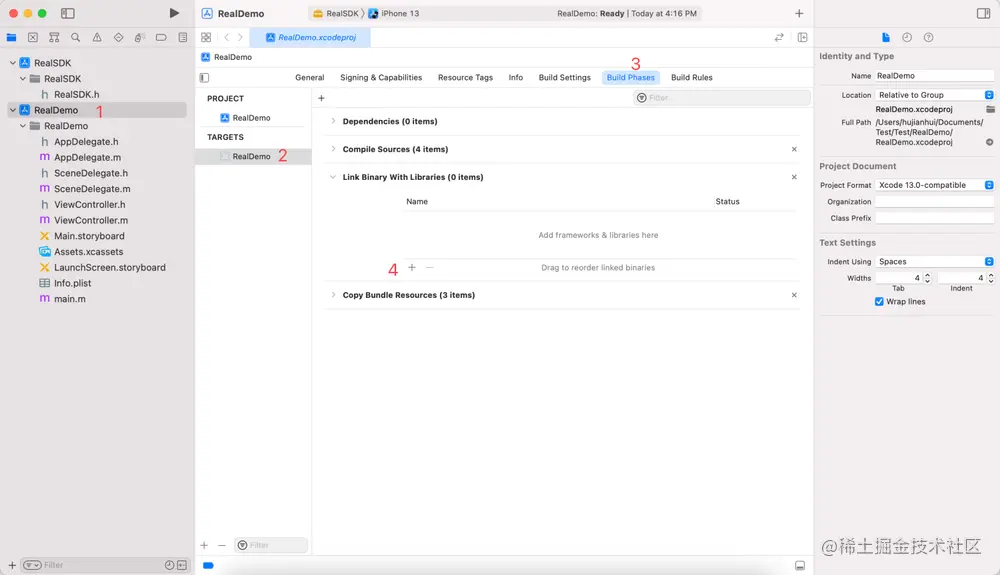The width and height of the screenshot is (1000, 575).
Task: Add an editor on the right
Action: click(x=802, y=38)
